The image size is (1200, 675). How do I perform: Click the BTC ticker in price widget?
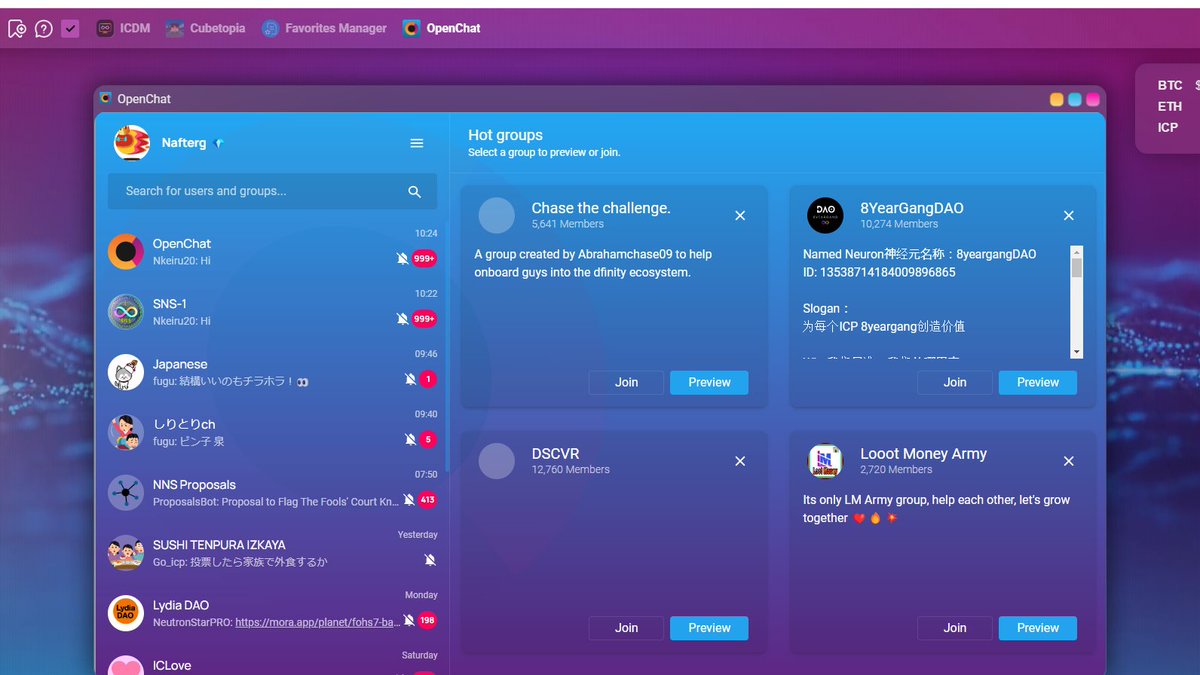pos(1170,86)
